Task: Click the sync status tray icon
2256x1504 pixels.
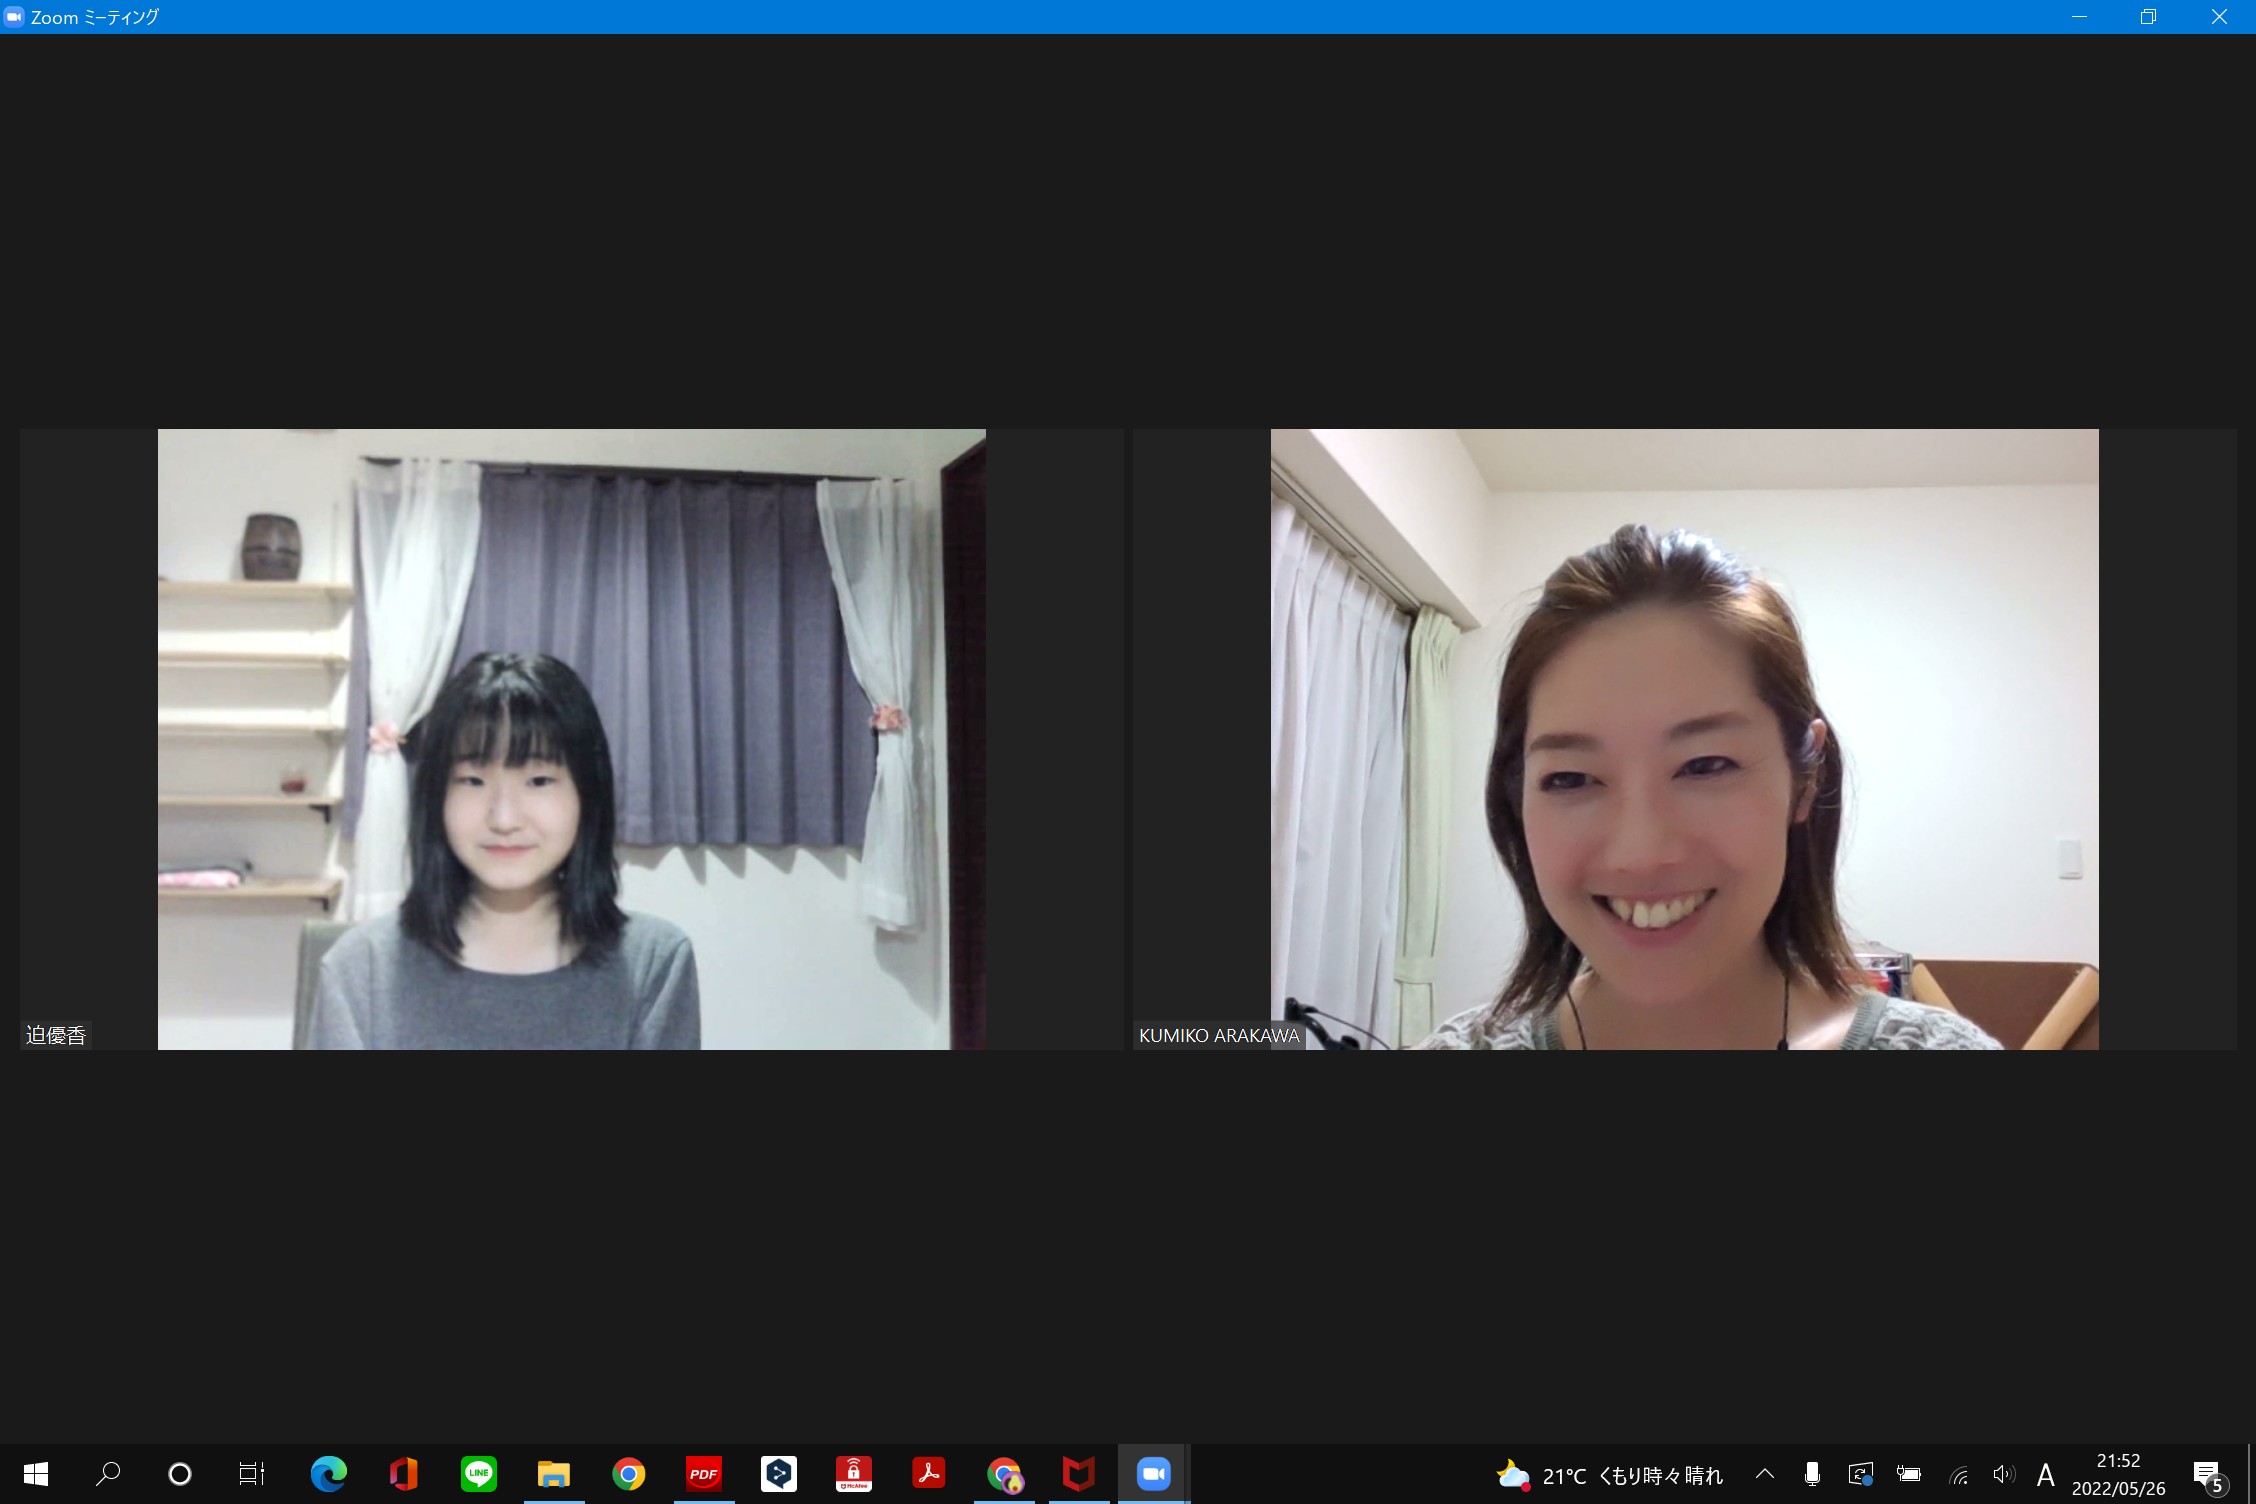Action: coord(1860,1474)
